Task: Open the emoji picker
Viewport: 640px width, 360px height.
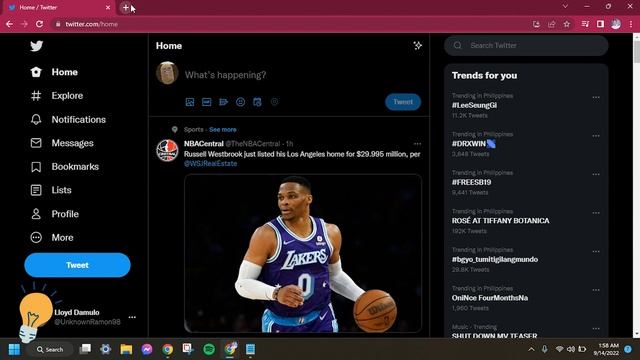Action: pos(240,102)
